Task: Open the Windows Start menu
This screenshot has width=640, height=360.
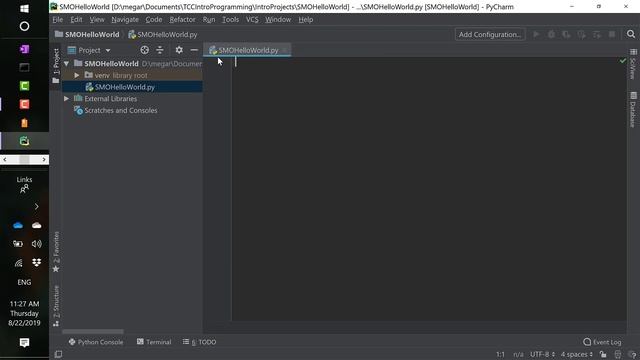Action: click(x=24, y=9)
